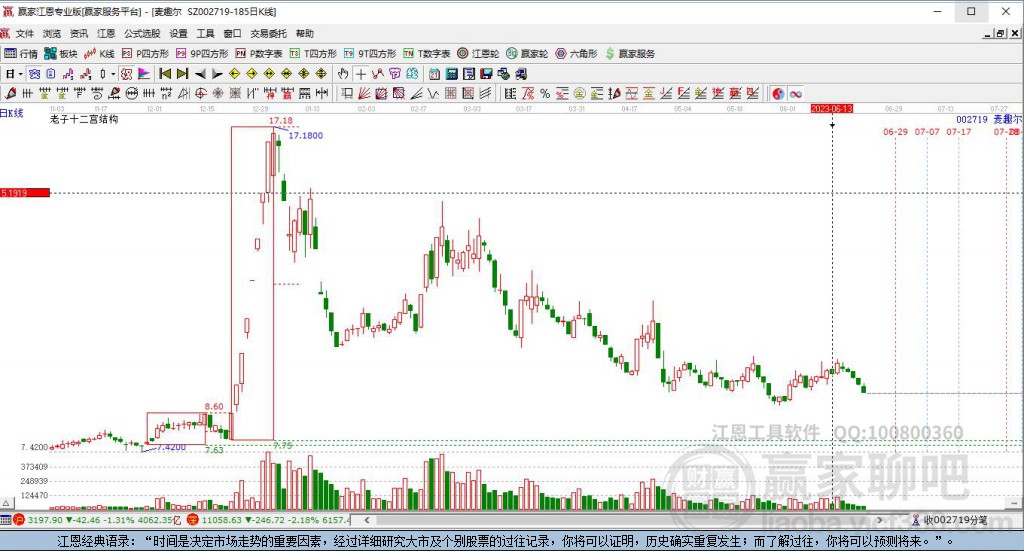1024x551 pixels.
Task: Open the 文件 menu
Action: 24,33
